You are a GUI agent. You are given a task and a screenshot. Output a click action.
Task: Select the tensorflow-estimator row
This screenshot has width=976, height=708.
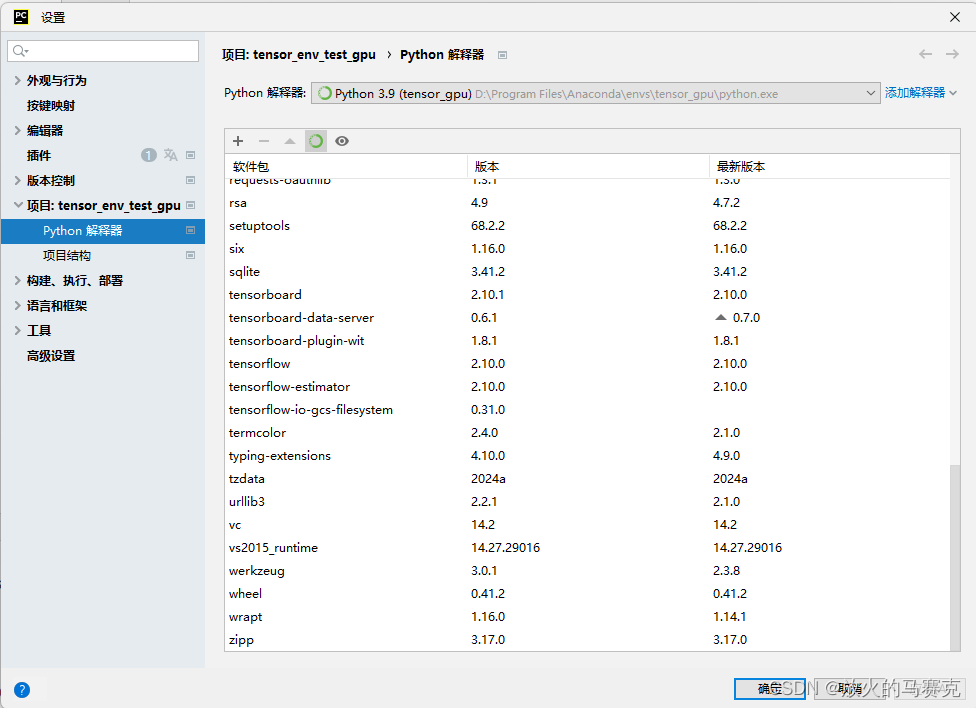tap(588, 387)
